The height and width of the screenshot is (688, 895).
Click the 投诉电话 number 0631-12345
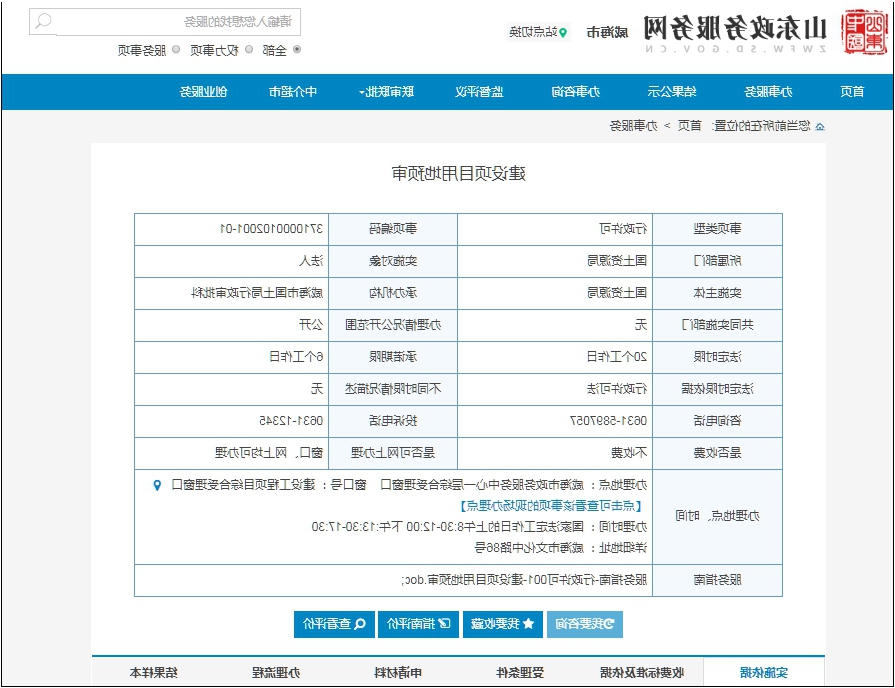[x=291, y=421]
